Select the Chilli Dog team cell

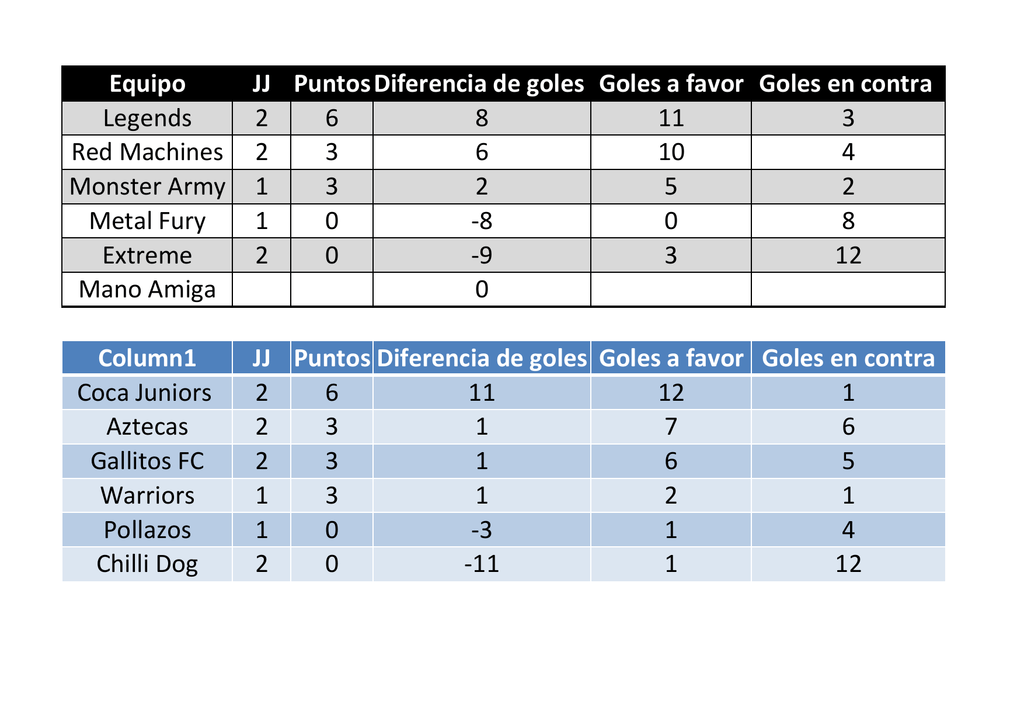(147, 564)
